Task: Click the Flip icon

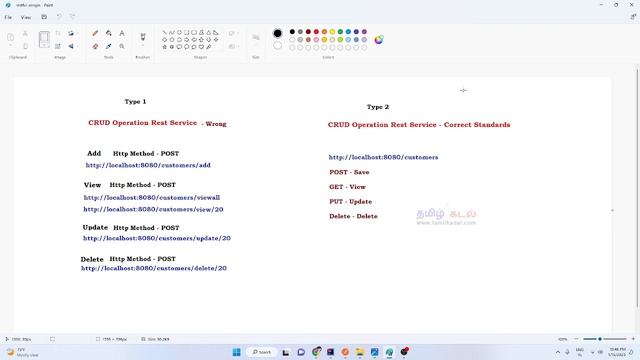Action: [71, 47]
